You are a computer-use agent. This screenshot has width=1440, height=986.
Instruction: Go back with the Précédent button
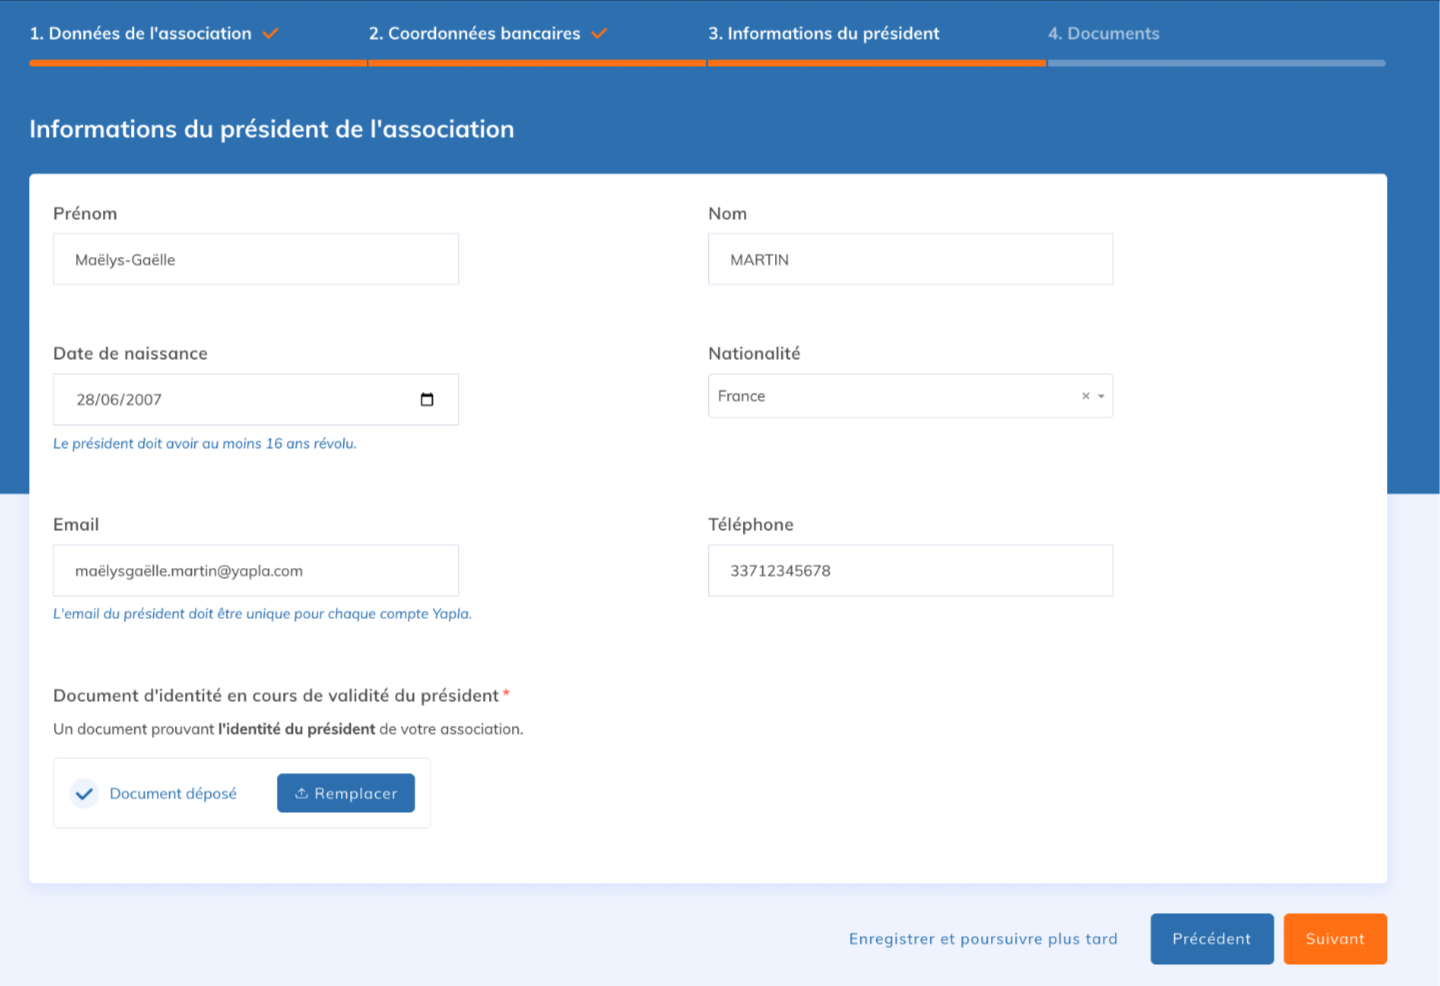(x=1211, y=939)
